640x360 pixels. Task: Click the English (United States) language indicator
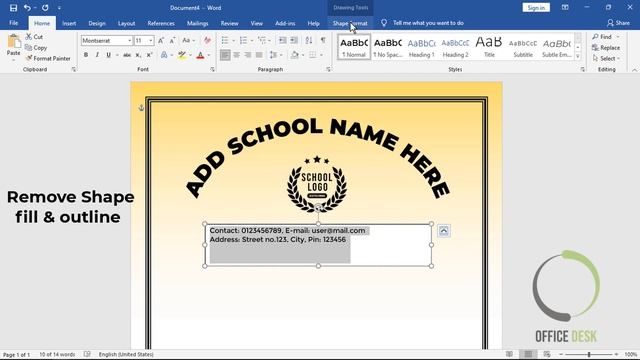[x=126, y=354]
